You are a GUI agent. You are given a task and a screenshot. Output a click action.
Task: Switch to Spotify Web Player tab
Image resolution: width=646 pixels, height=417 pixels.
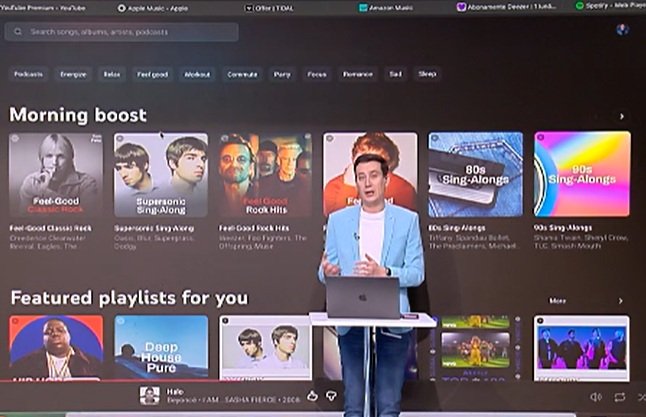click(610, 6)
